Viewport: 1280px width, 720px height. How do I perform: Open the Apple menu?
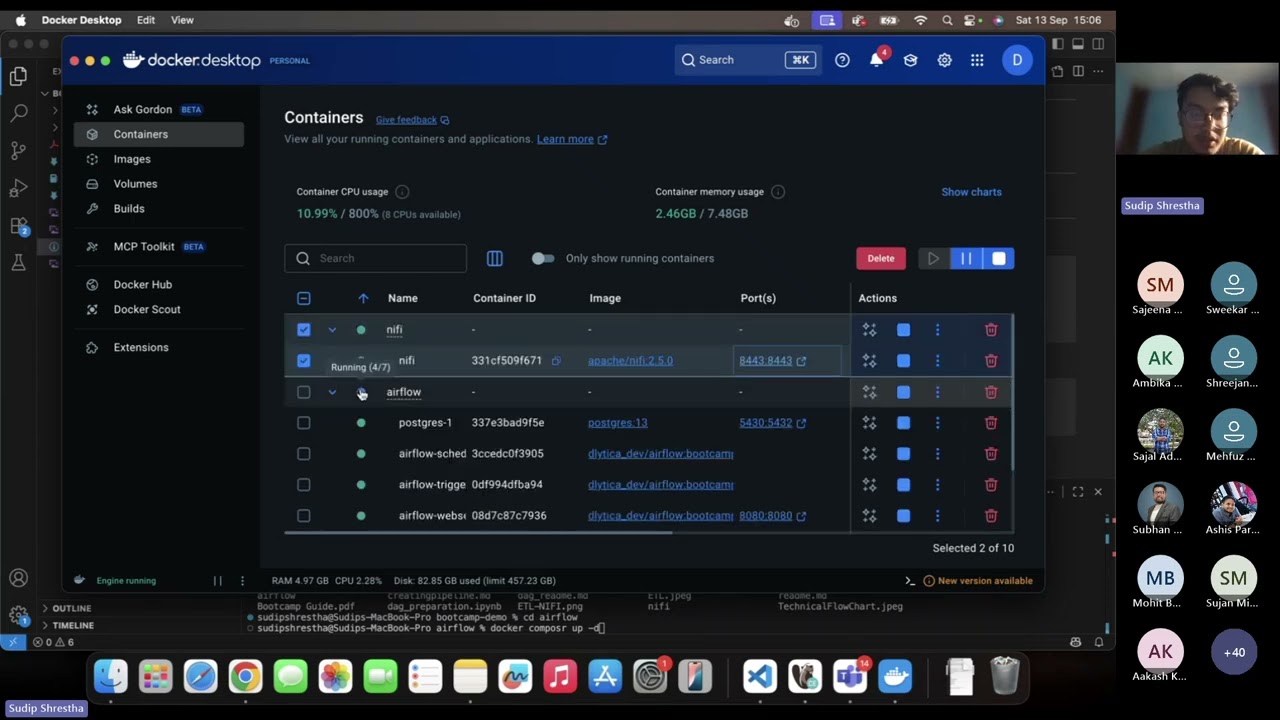coord(20,20)
